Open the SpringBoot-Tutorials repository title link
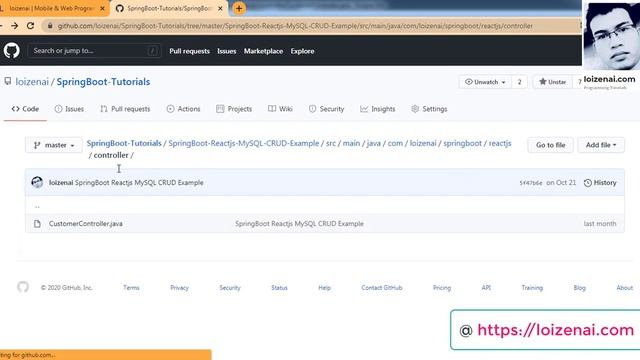640x360 pixels. (x=103, y=82)
